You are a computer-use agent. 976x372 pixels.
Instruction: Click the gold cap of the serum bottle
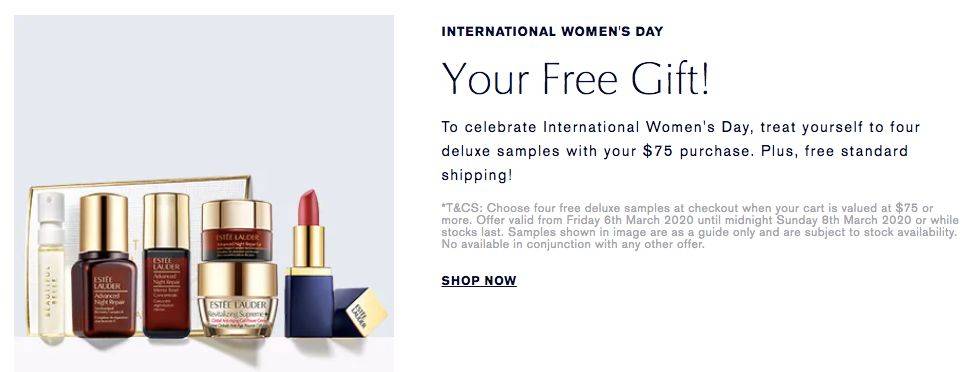pos(104,222)
